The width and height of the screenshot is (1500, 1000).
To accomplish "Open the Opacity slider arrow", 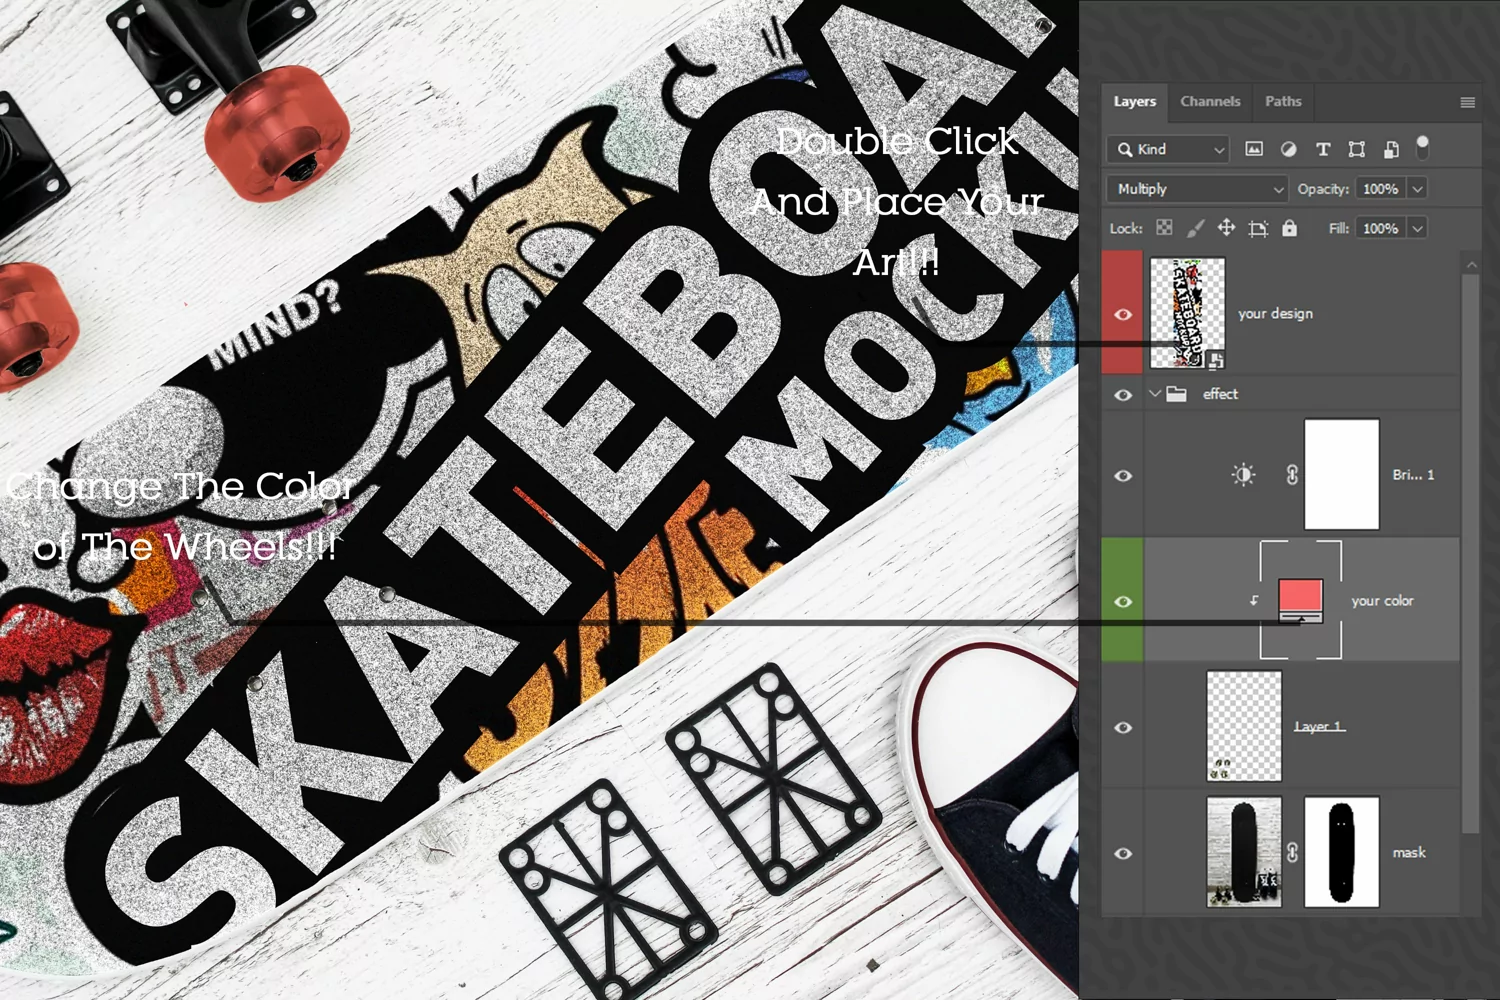I will [x=1417, y=189].
